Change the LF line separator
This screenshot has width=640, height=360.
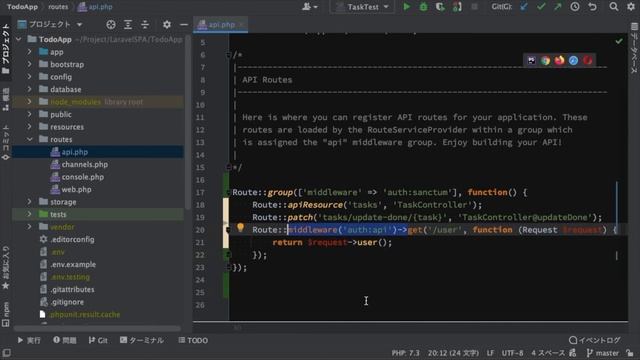point(490,353)
